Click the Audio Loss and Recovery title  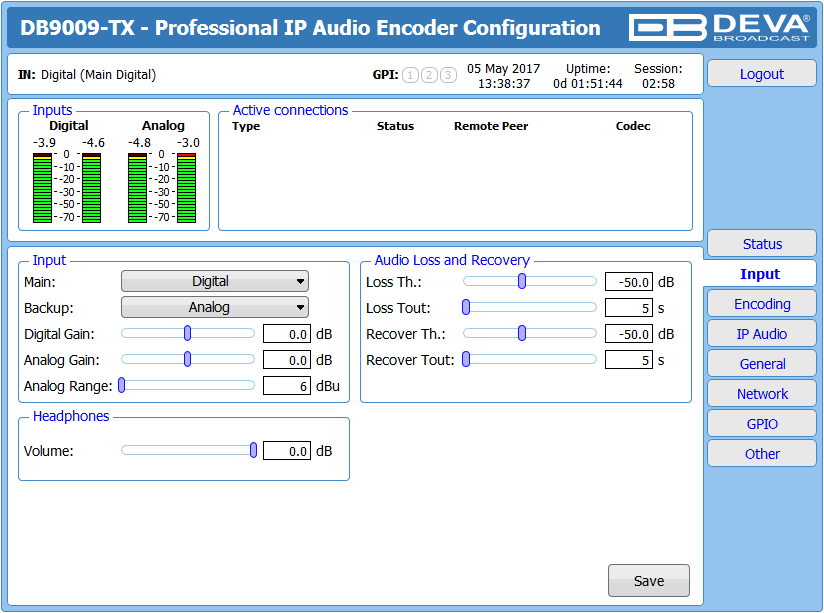[x=452, y=260]
